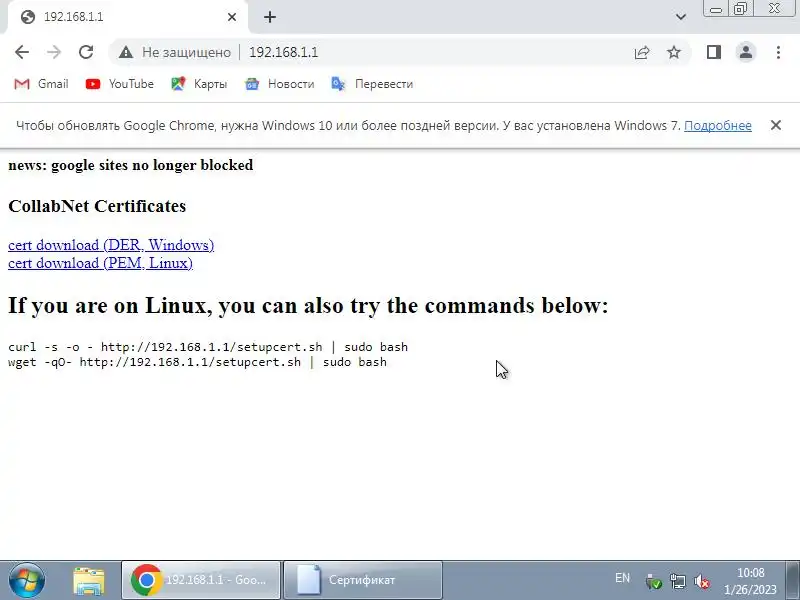Dismiss the Chrome update infobar
This screenshot has height=600, width=800.
pyautogui.click(x=776, y=125)
